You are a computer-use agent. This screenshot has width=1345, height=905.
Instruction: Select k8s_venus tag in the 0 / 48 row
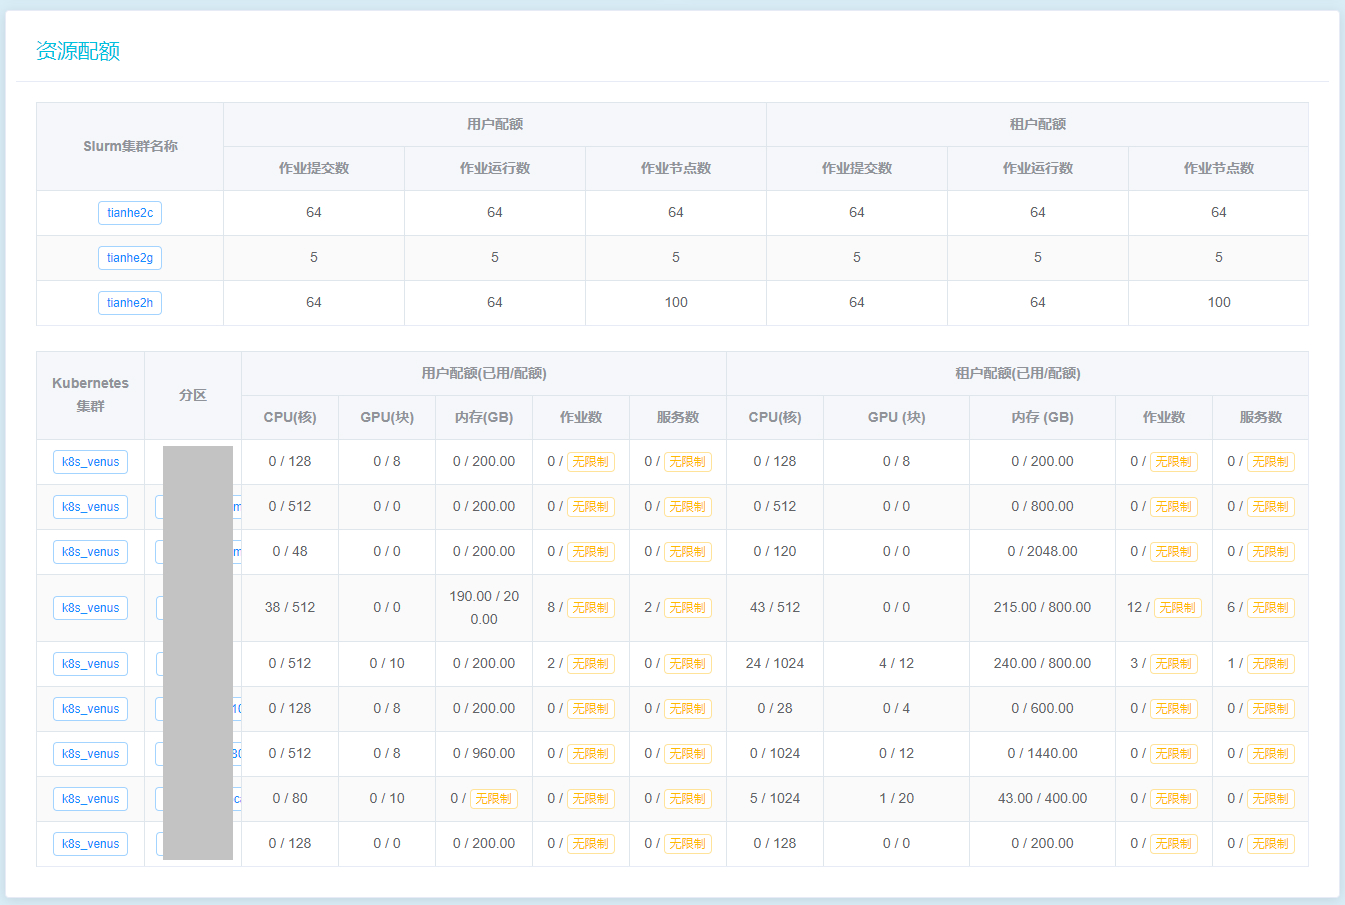(x=90, y=552)
